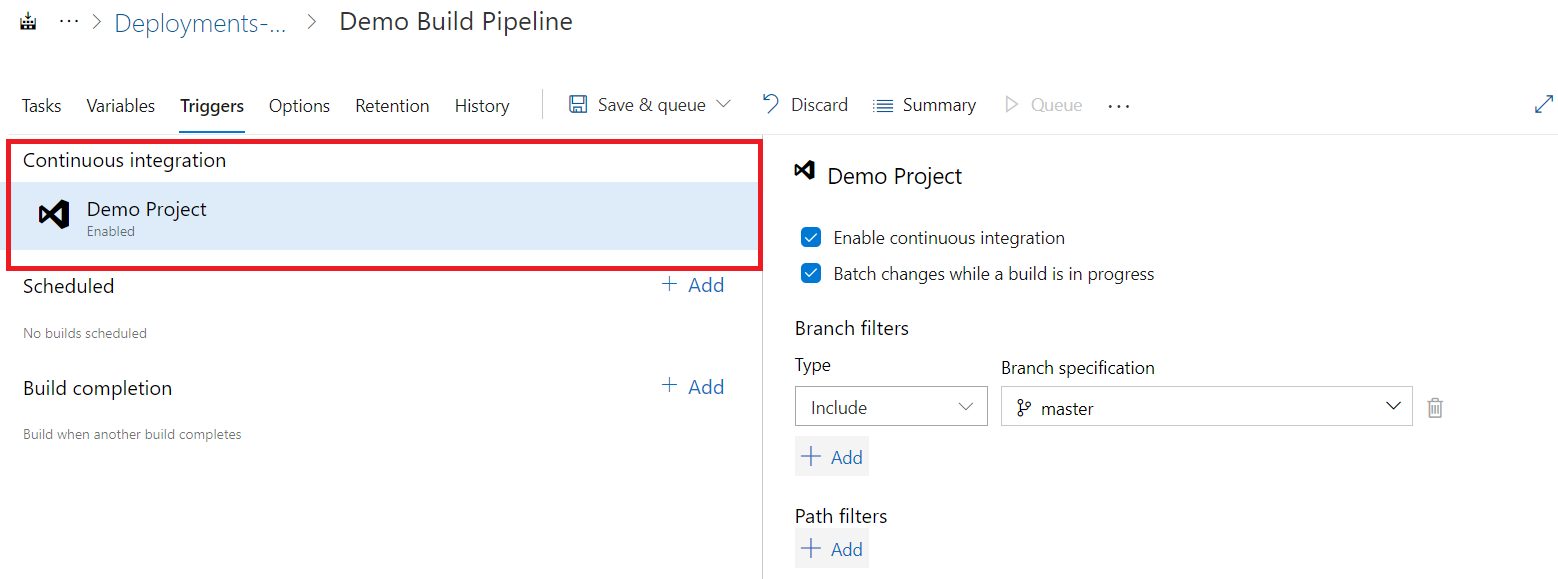
Task: Click the Save & queue label
Action: tap(652, 105)
